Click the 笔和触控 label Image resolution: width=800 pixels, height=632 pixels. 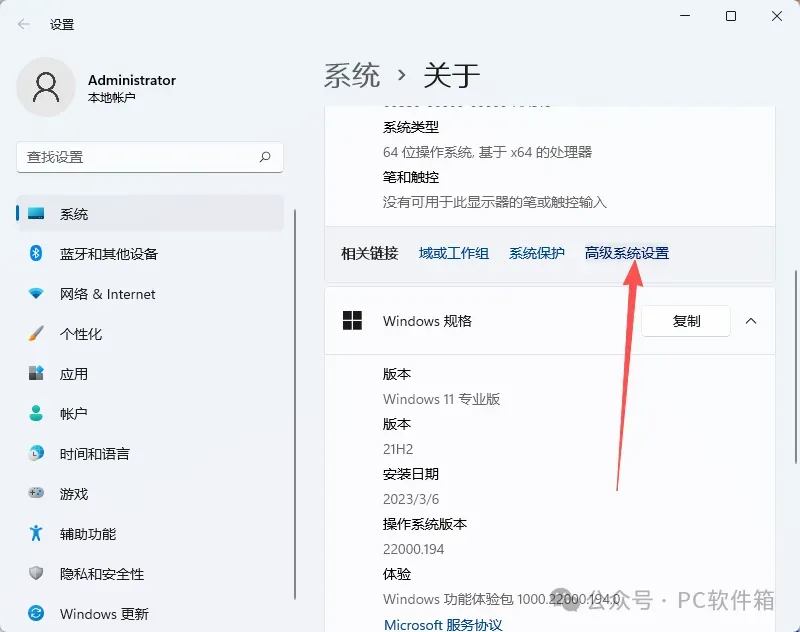tap(411, 177)
